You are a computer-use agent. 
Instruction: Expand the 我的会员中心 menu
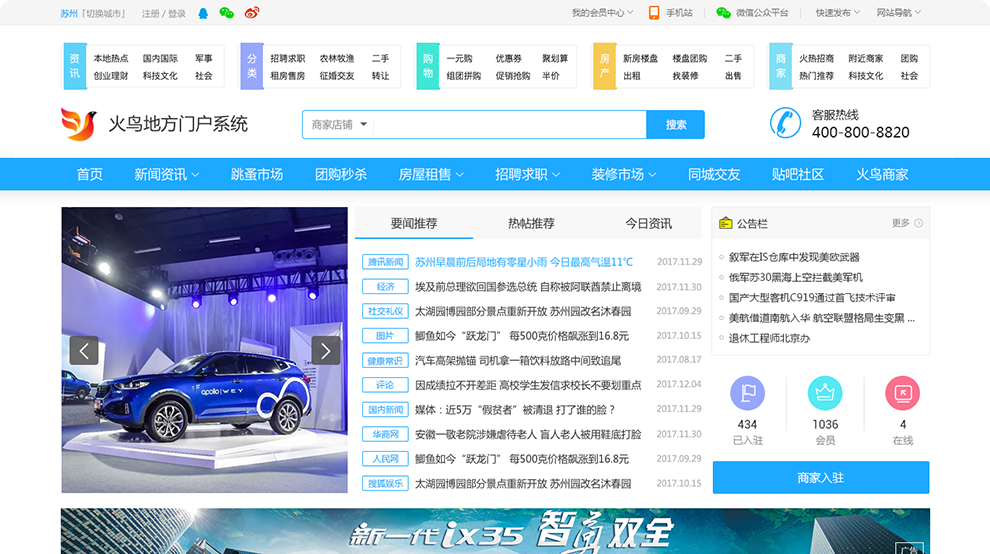[x=603, y=13]
